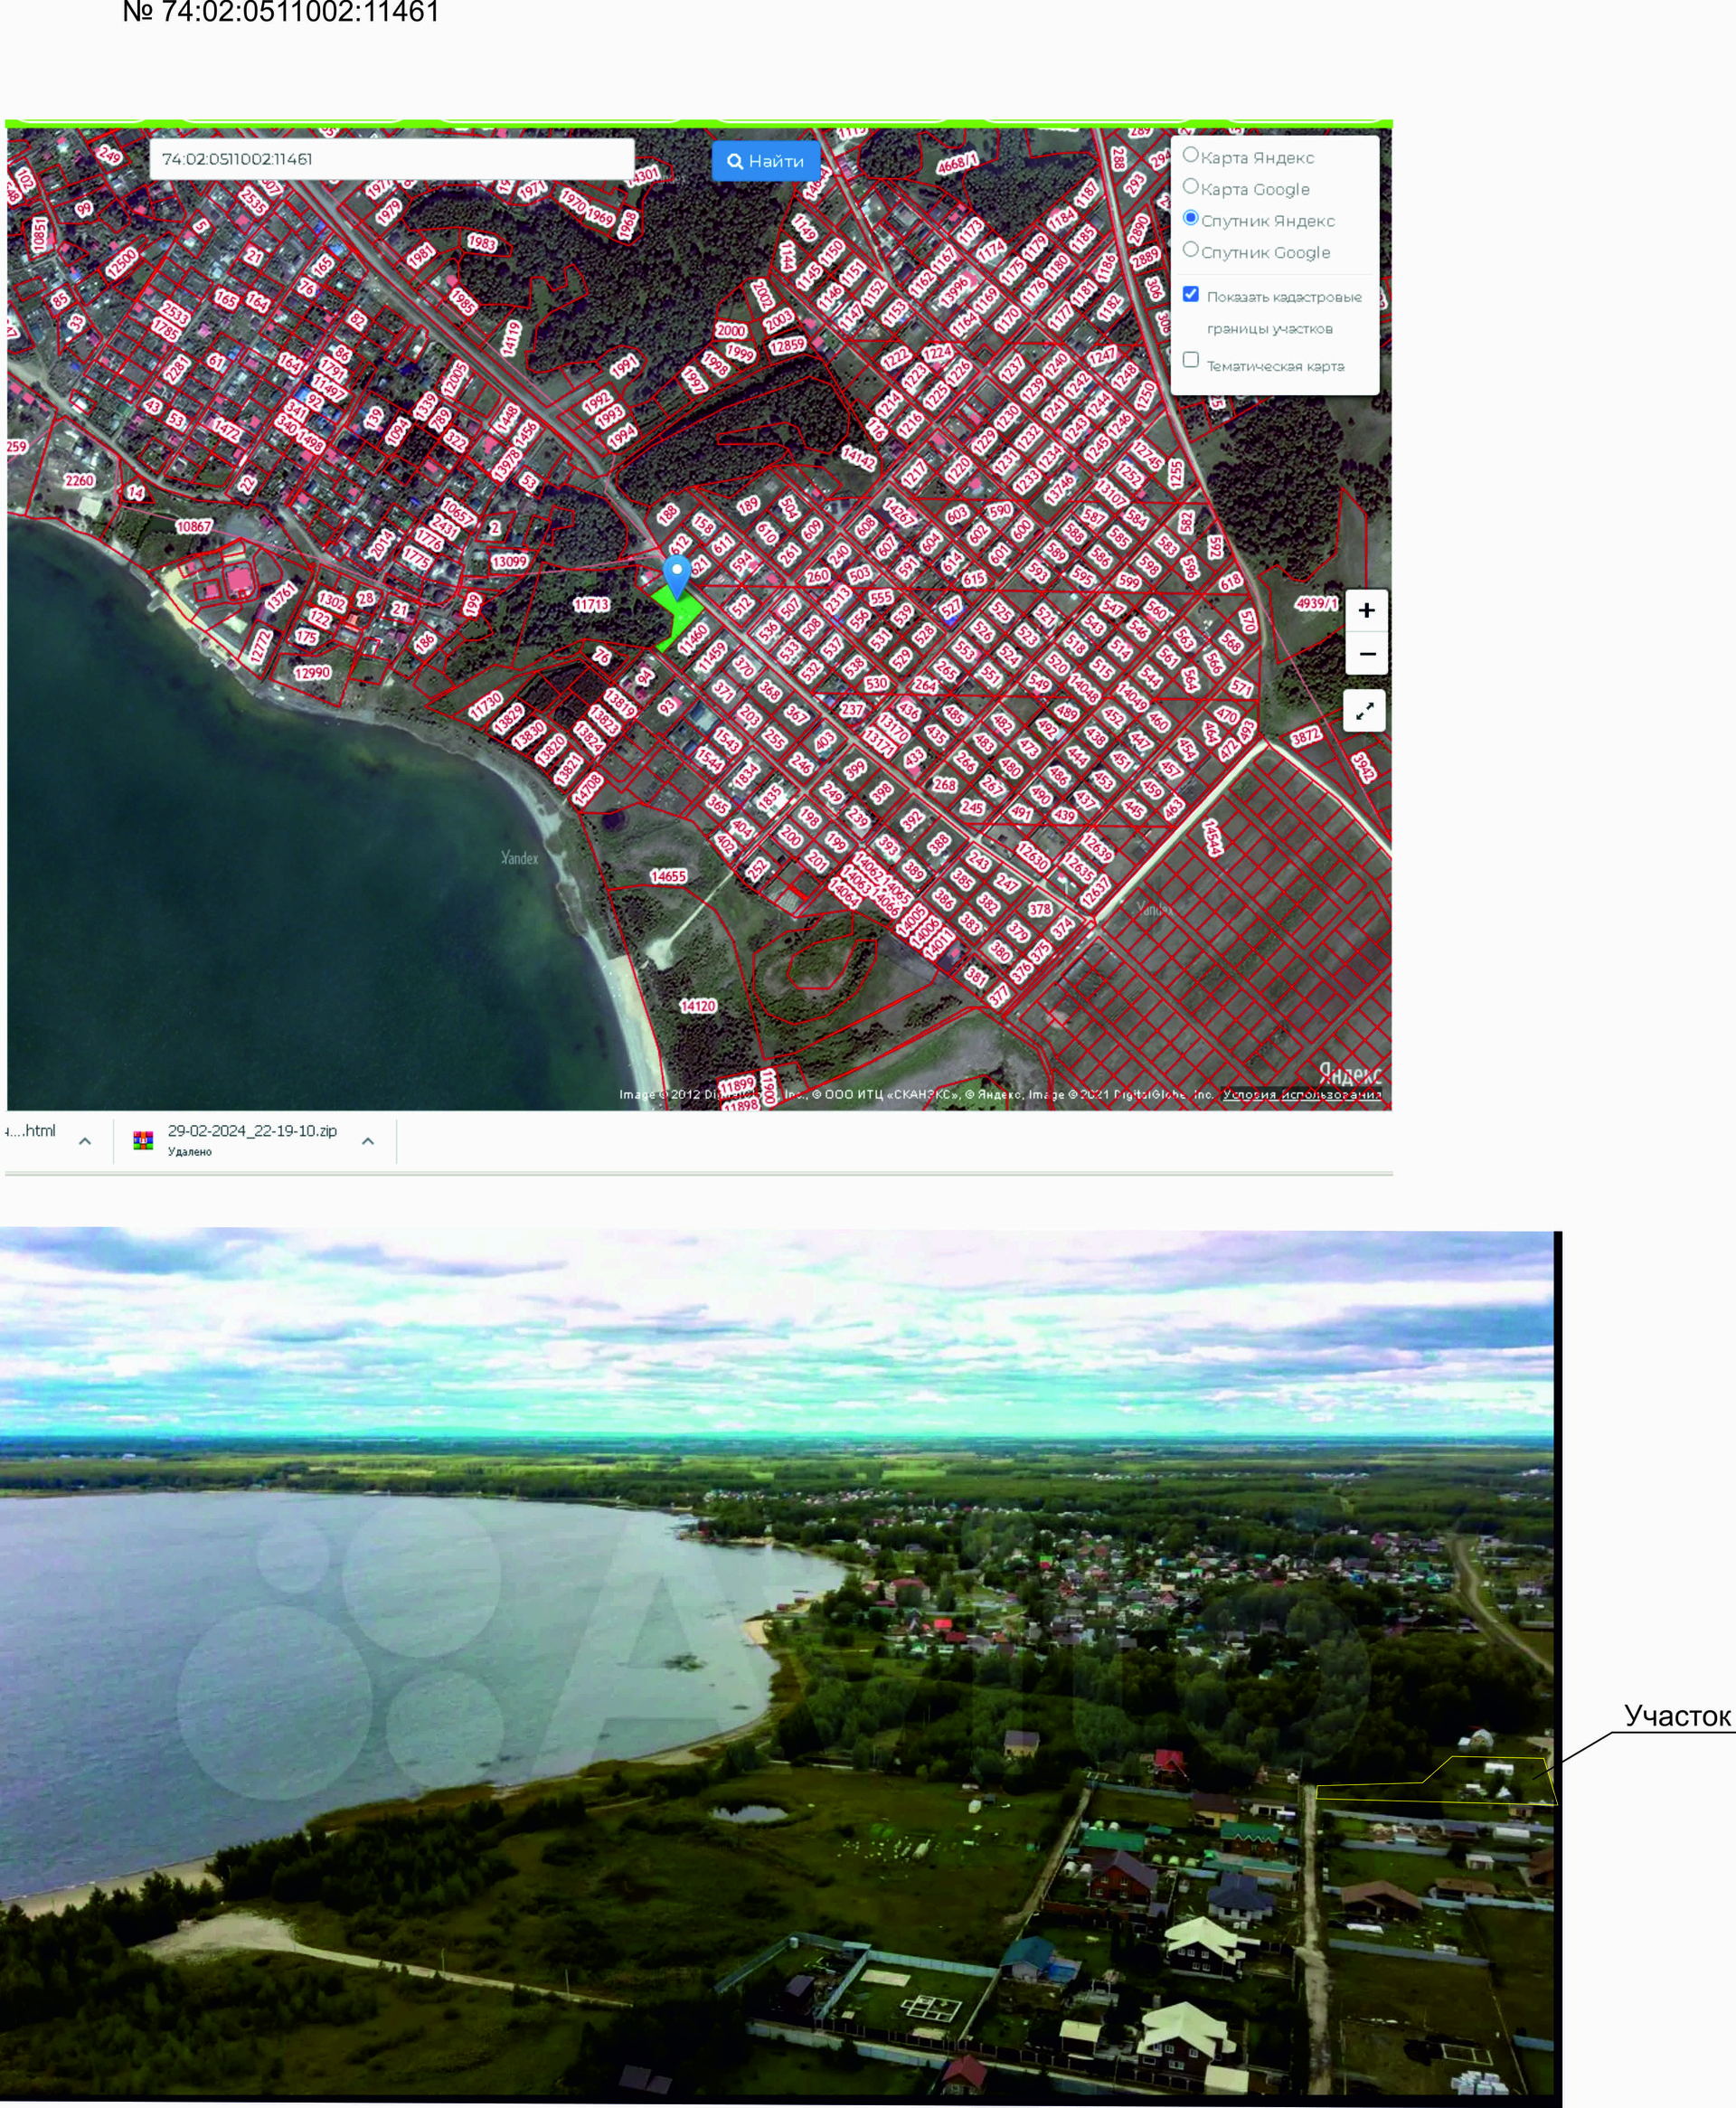This screenshot has height=2108, width=1736.
Task: Click parcel label 11713 on map
Action: 591,604
